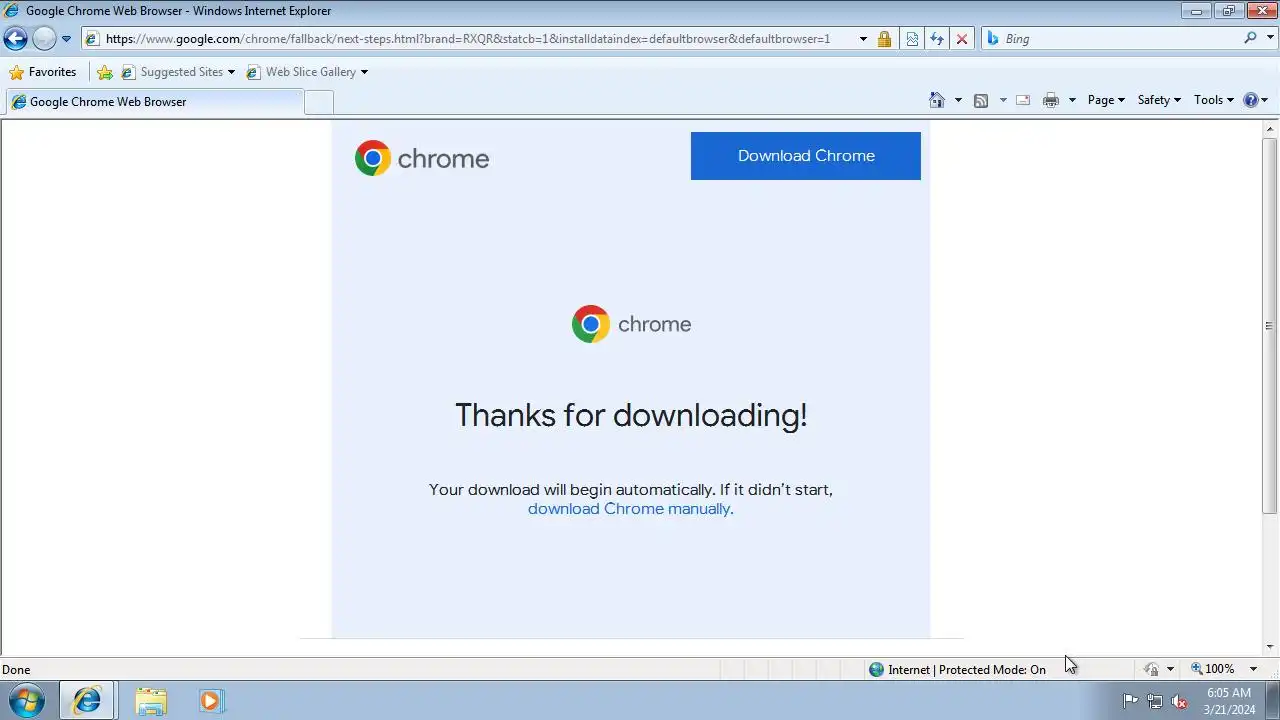Open the recent pages dropdown arrow
The height and width of the screenshot is (720, 1280).
66,39
